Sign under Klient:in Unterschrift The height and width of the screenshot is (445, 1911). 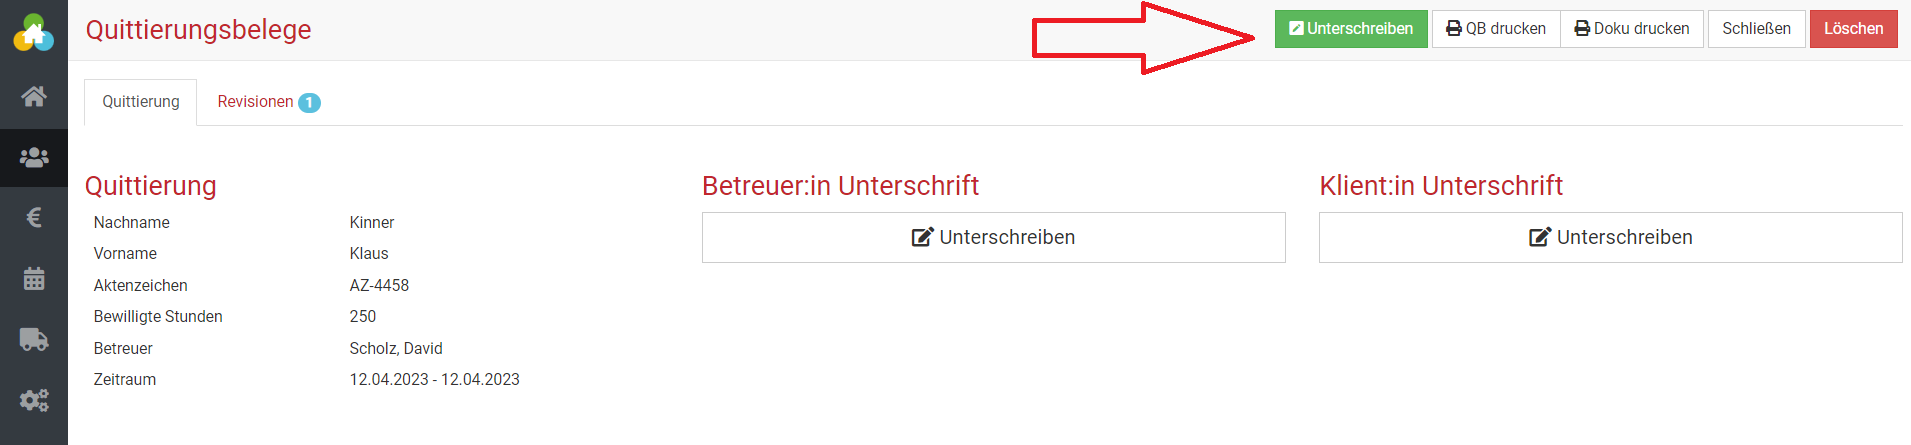click(1611, 237)
